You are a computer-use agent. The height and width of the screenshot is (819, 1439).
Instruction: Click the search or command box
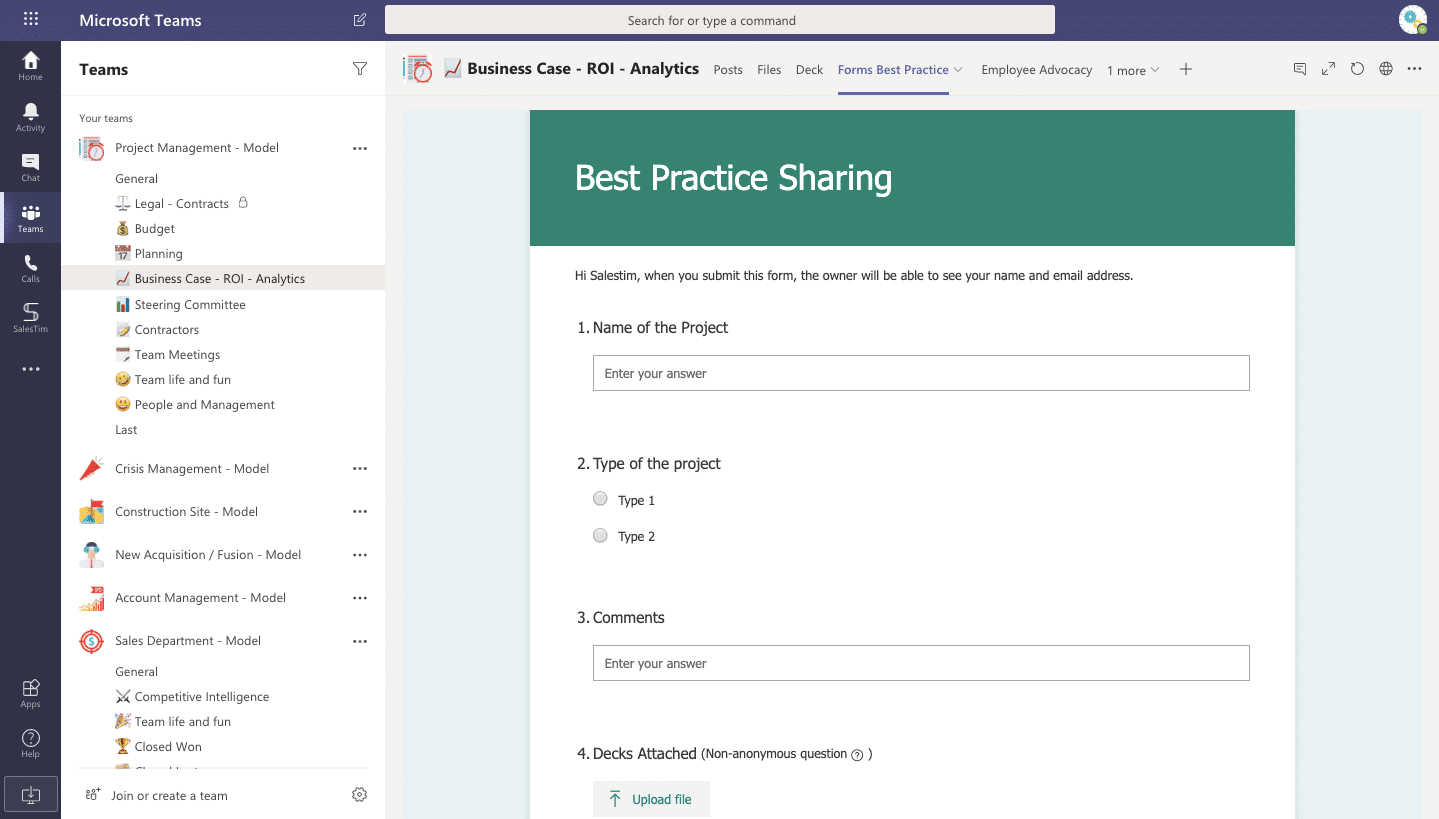pyautogui.click(x=720, y=20)
